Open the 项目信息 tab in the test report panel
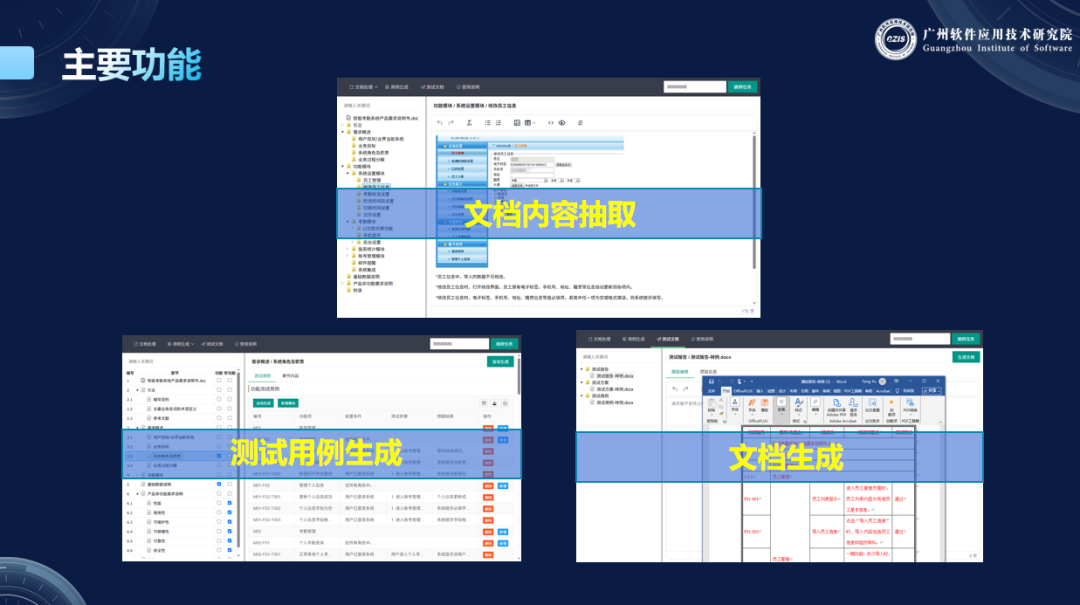This screenshot has height=605, width=1080. [x=708, y=371]
